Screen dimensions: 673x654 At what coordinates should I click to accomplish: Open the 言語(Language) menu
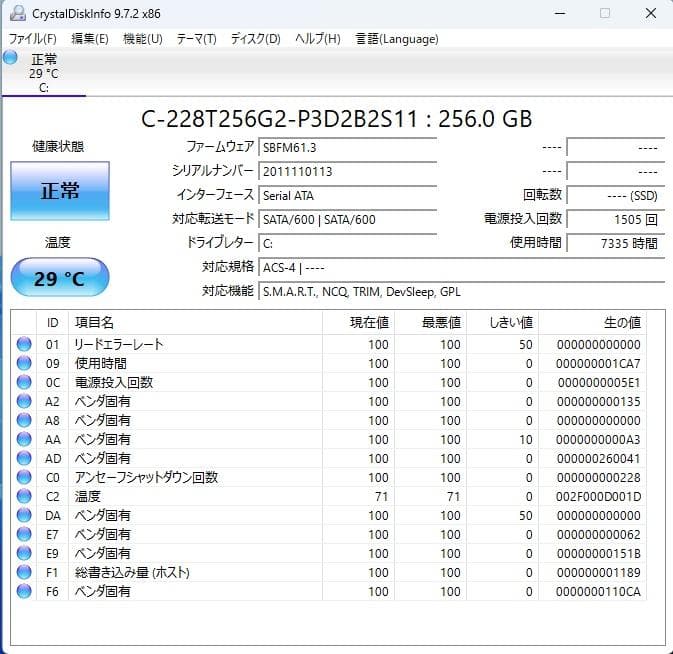pos(397,39)
